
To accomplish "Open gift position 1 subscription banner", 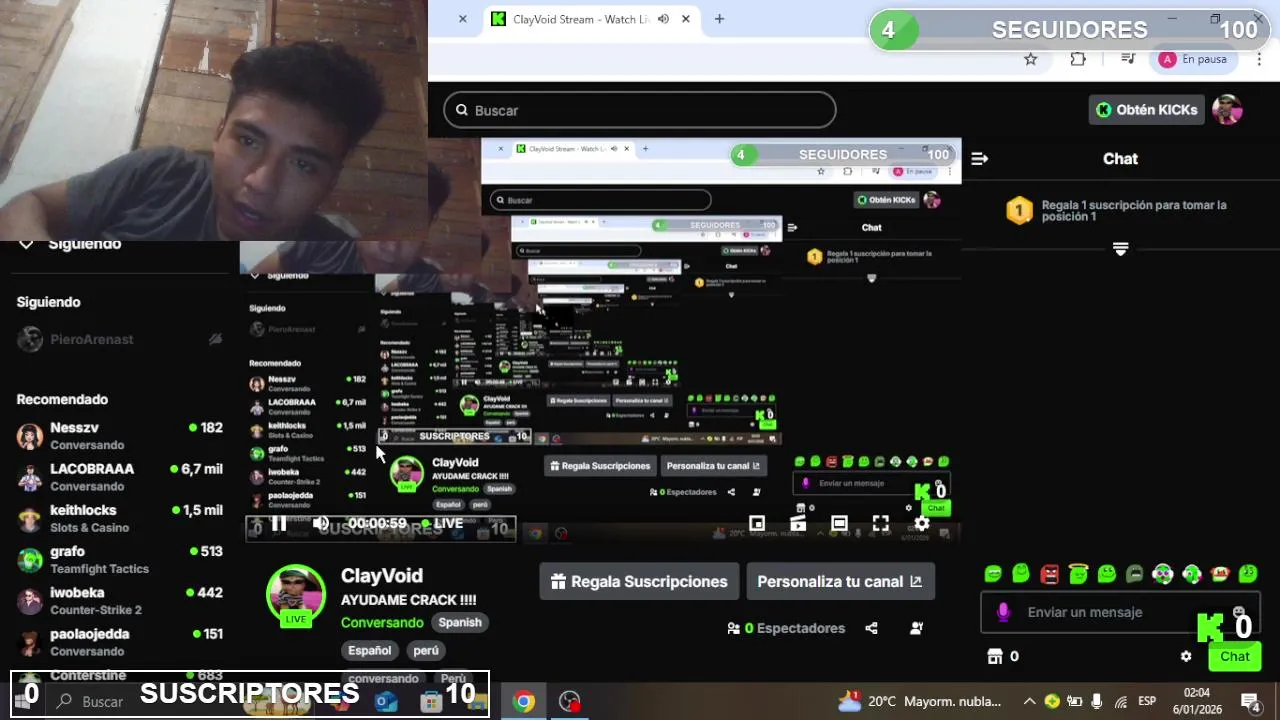I will coord(1120,211).
